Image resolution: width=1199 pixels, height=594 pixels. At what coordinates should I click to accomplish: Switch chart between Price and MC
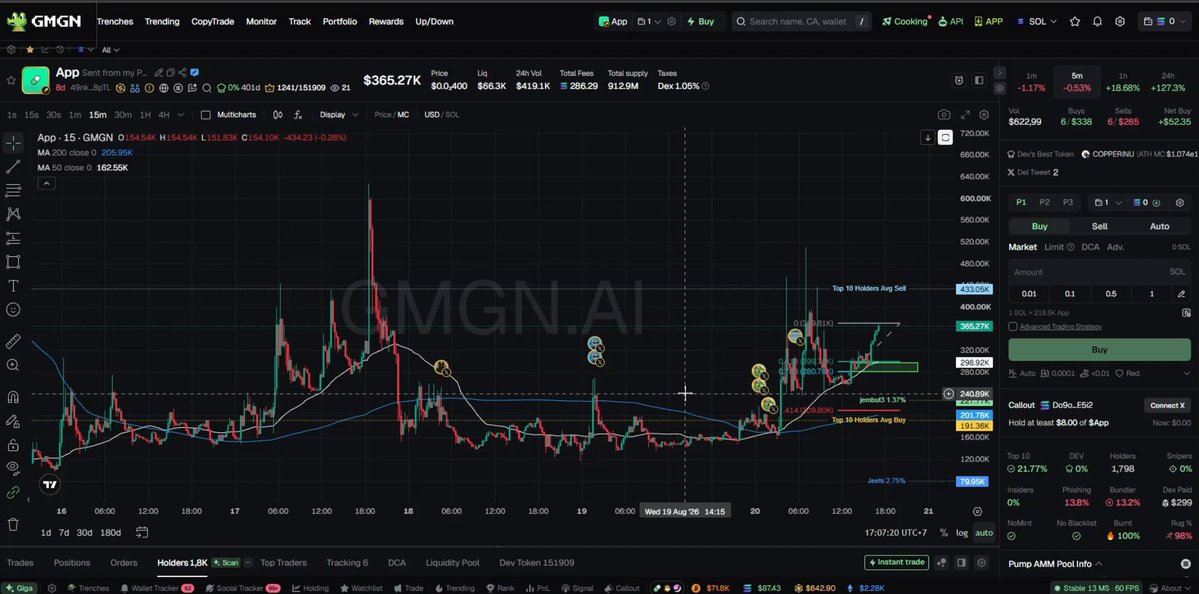(392, 115)
